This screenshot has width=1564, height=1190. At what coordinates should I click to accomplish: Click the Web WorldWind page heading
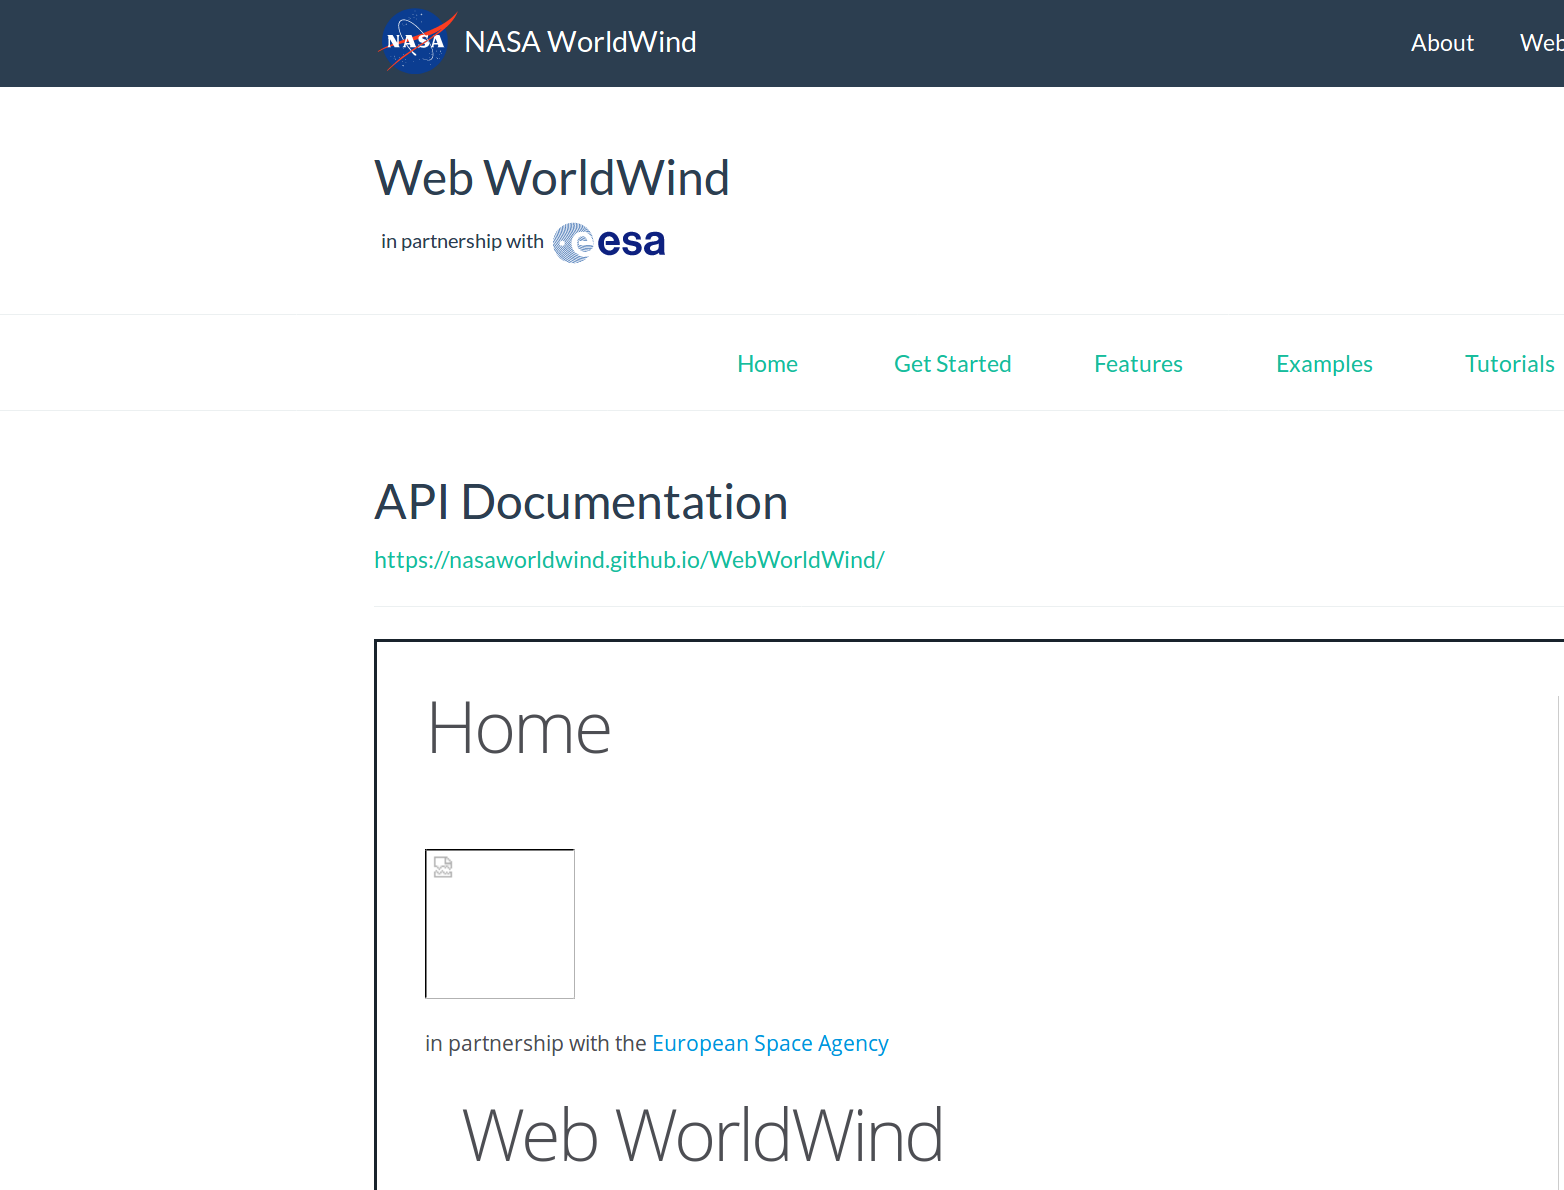(552, 178)
